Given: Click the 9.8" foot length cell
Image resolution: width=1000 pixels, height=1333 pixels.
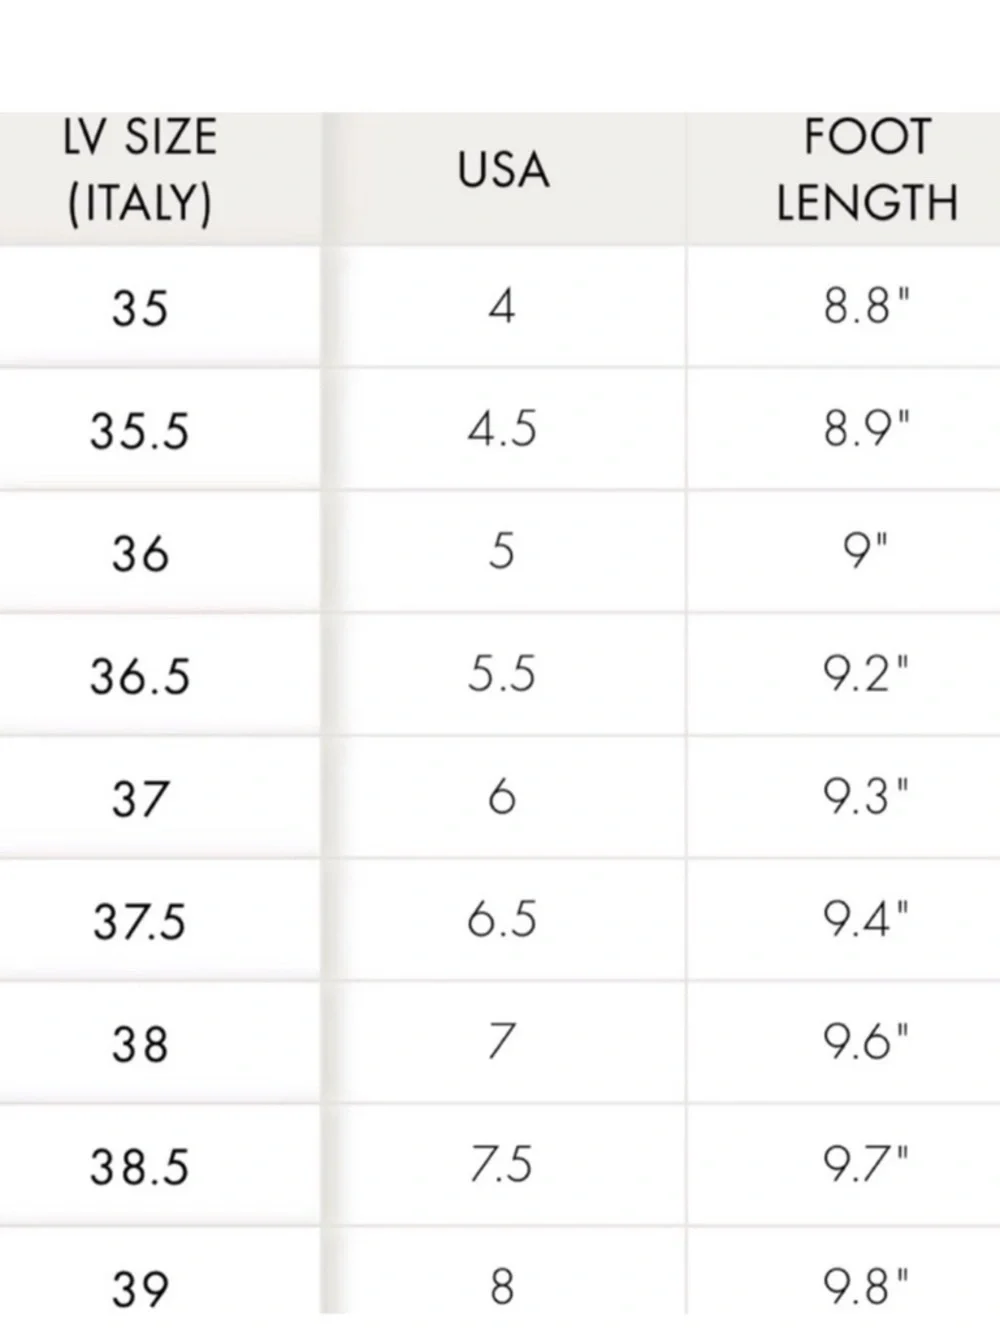Looking at the screenshot, I should pos(866,1287).
